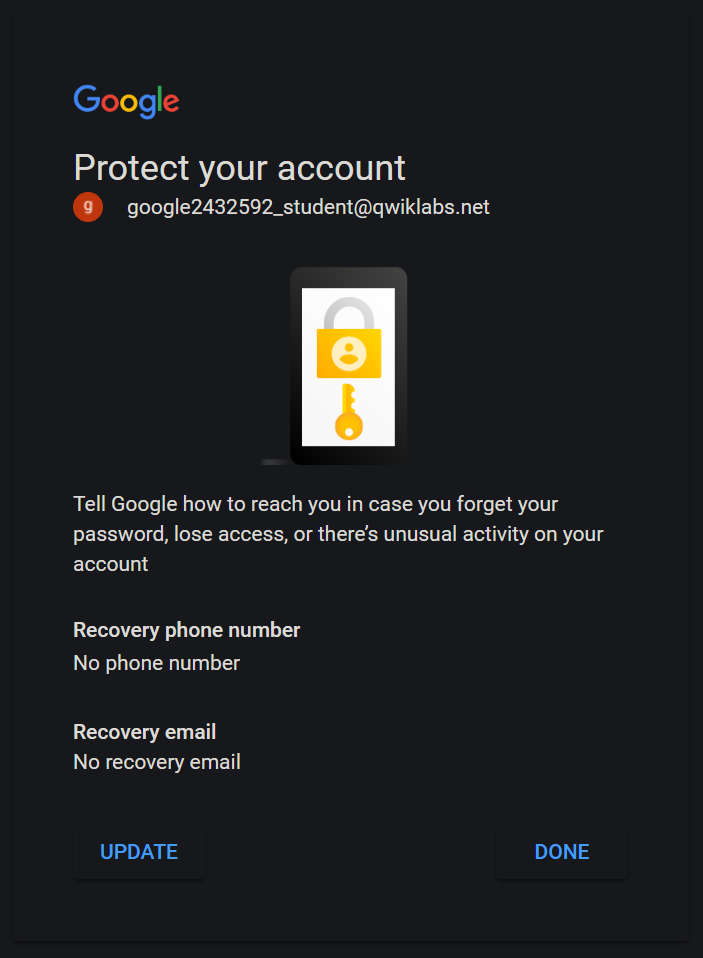Click the blue 'G' letter in the Google logo
This screenshot has height=958, width=703.
pyautogui.click(x=87, y=98)
